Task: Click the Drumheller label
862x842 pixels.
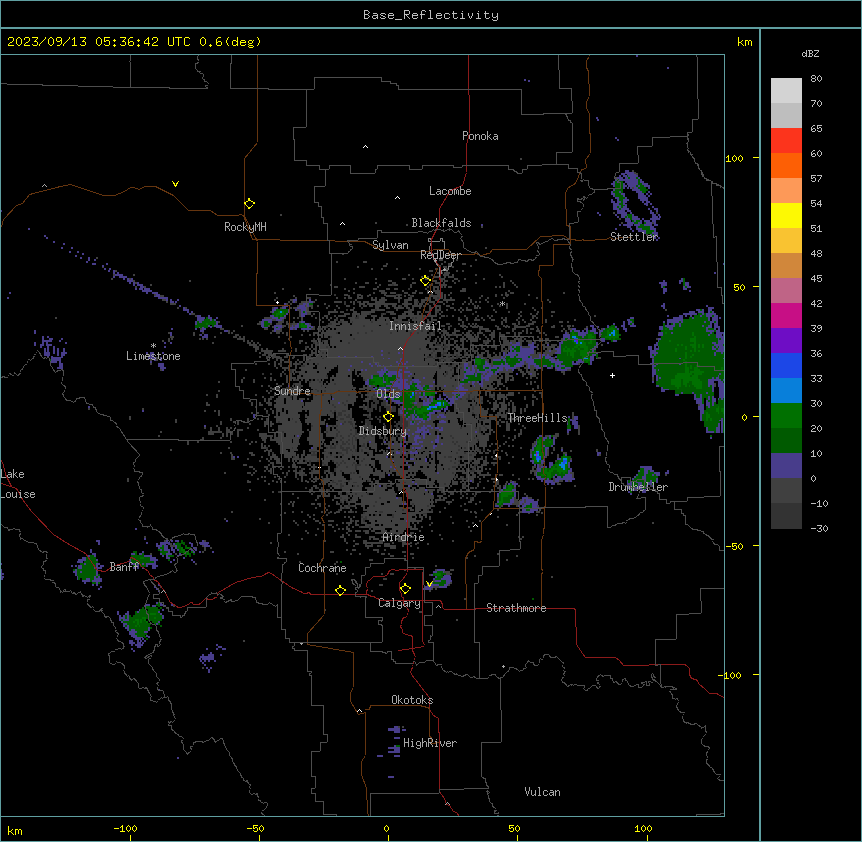Action: click(638, 487)
